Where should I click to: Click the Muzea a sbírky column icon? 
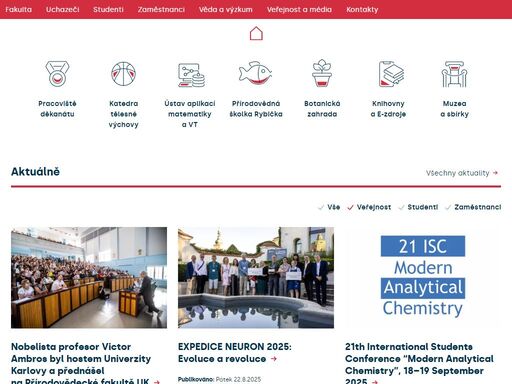tap(454, 74)
